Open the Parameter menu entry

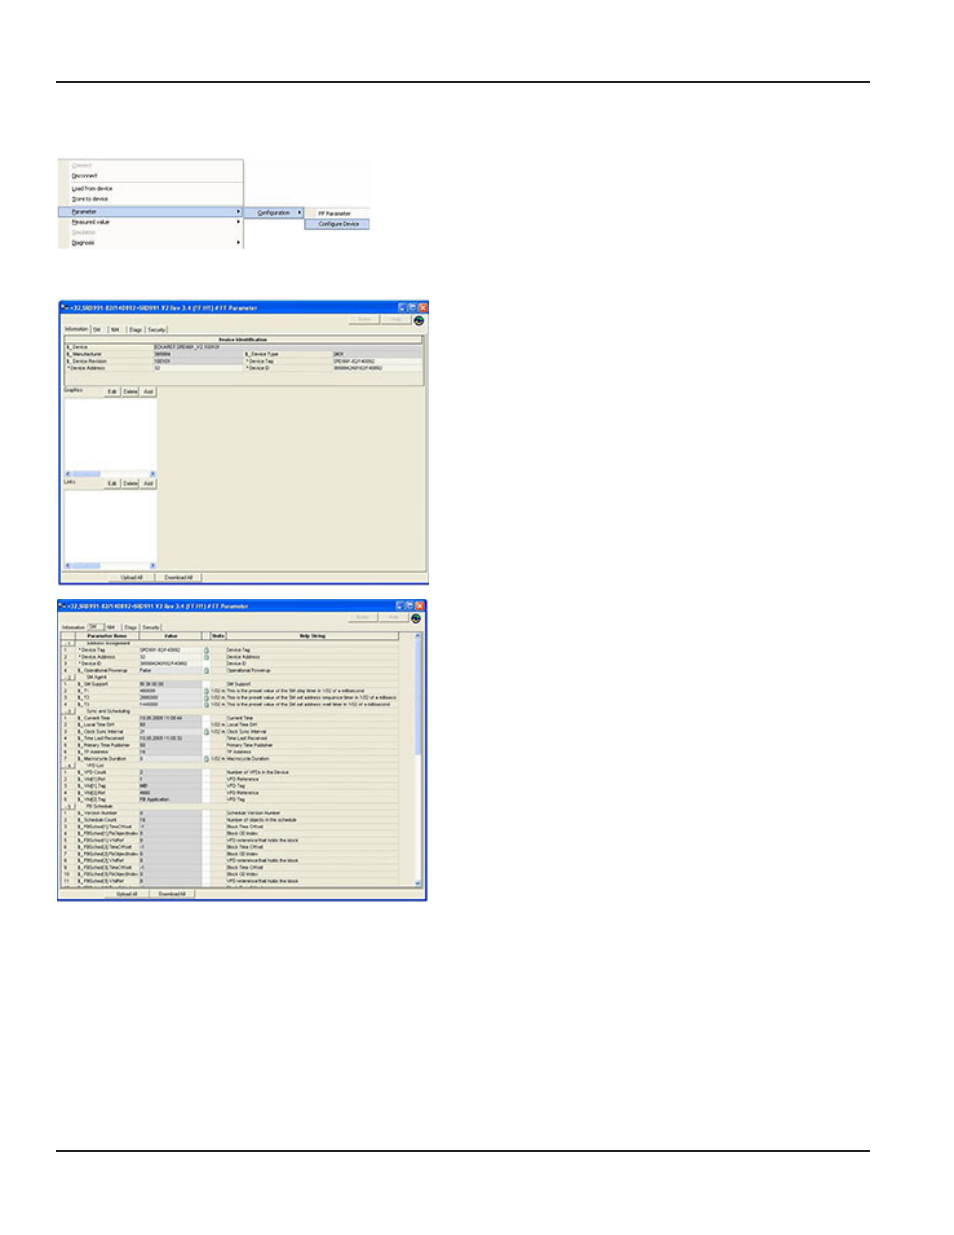[x=151, y=212]
